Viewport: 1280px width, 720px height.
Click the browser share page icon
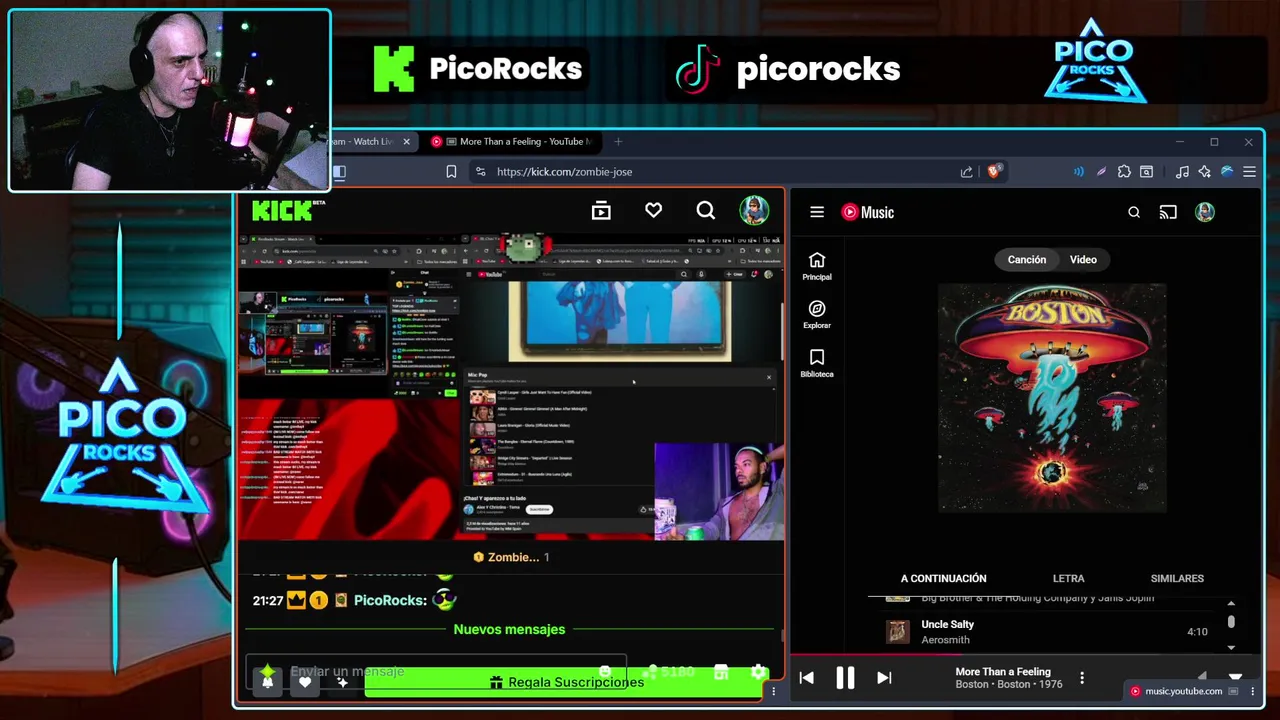coord(966,172)
